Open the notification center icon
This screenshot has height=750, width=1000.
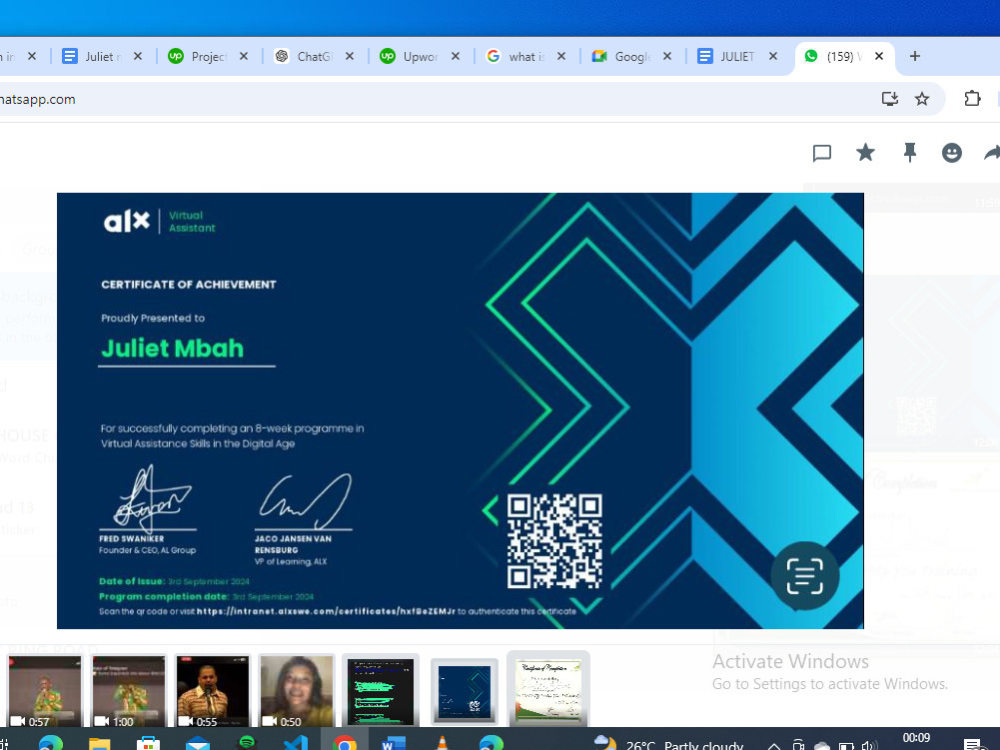tap(972, 744)
